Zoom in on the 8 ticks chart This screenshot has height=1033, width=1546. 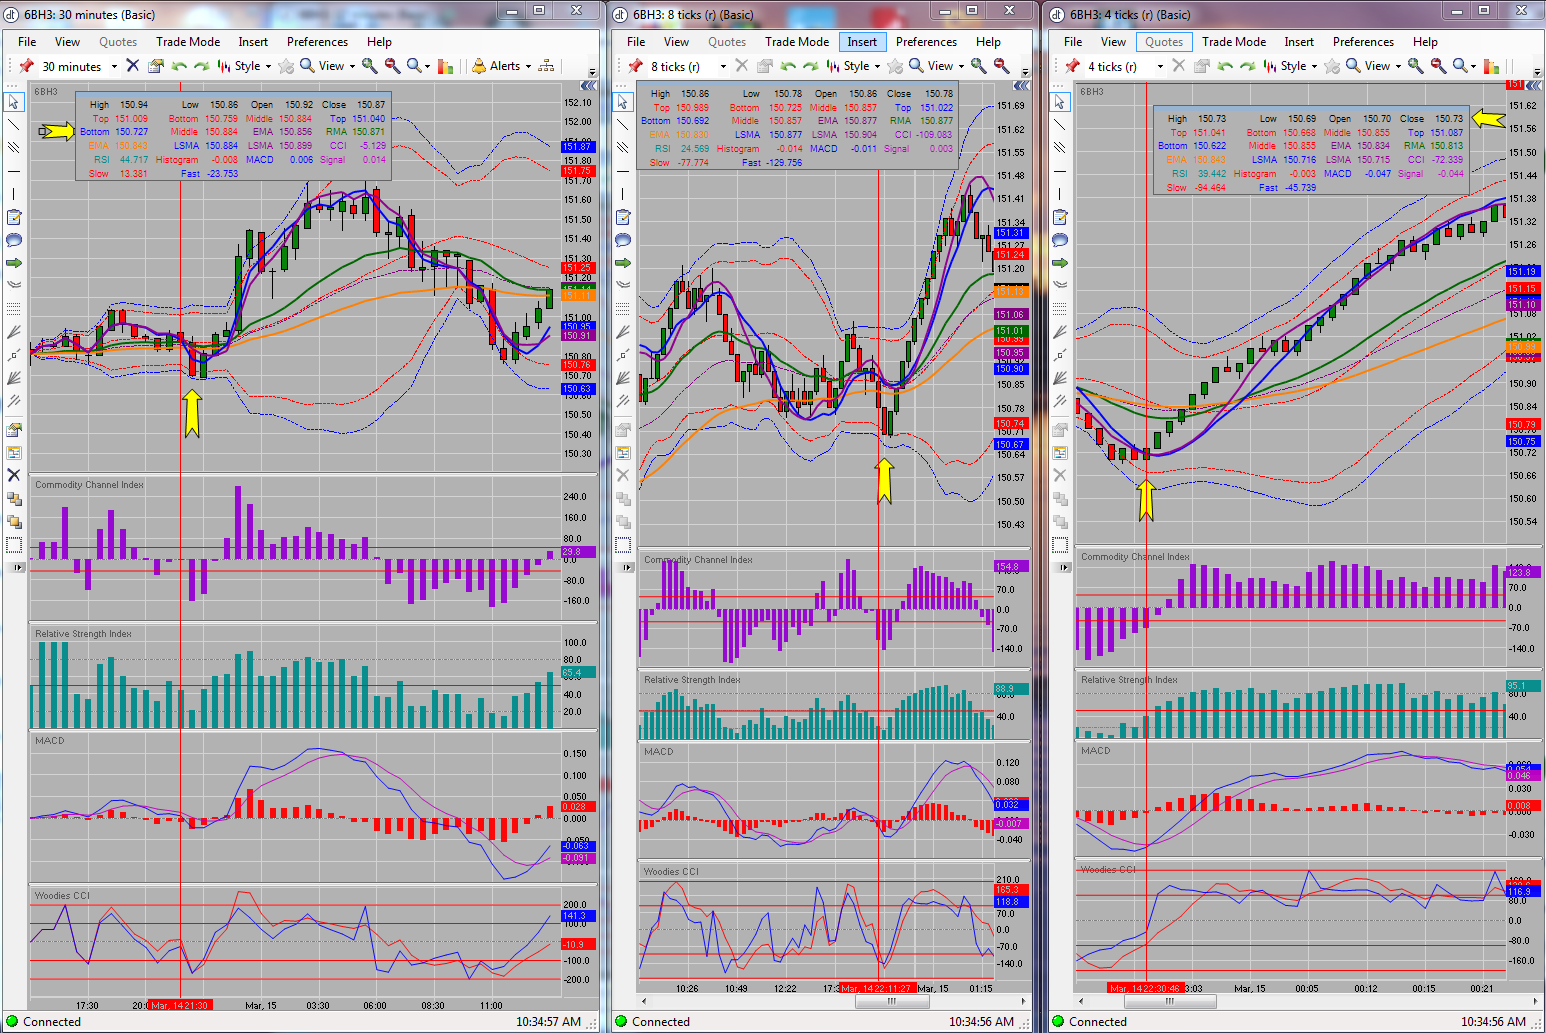coord(979,66)
